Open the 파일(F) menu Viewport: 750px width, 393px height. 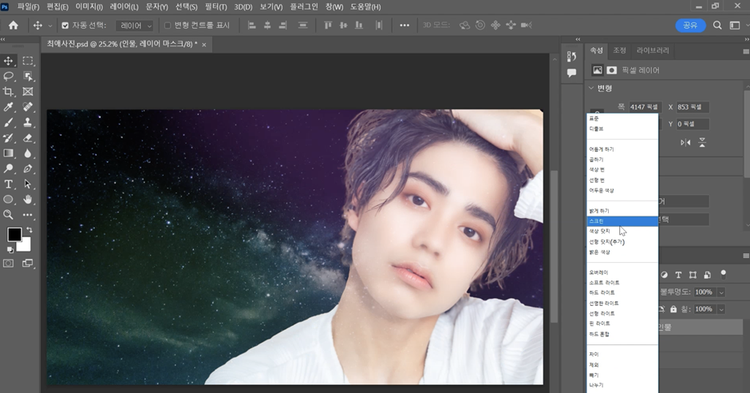(x=28, y=7)
